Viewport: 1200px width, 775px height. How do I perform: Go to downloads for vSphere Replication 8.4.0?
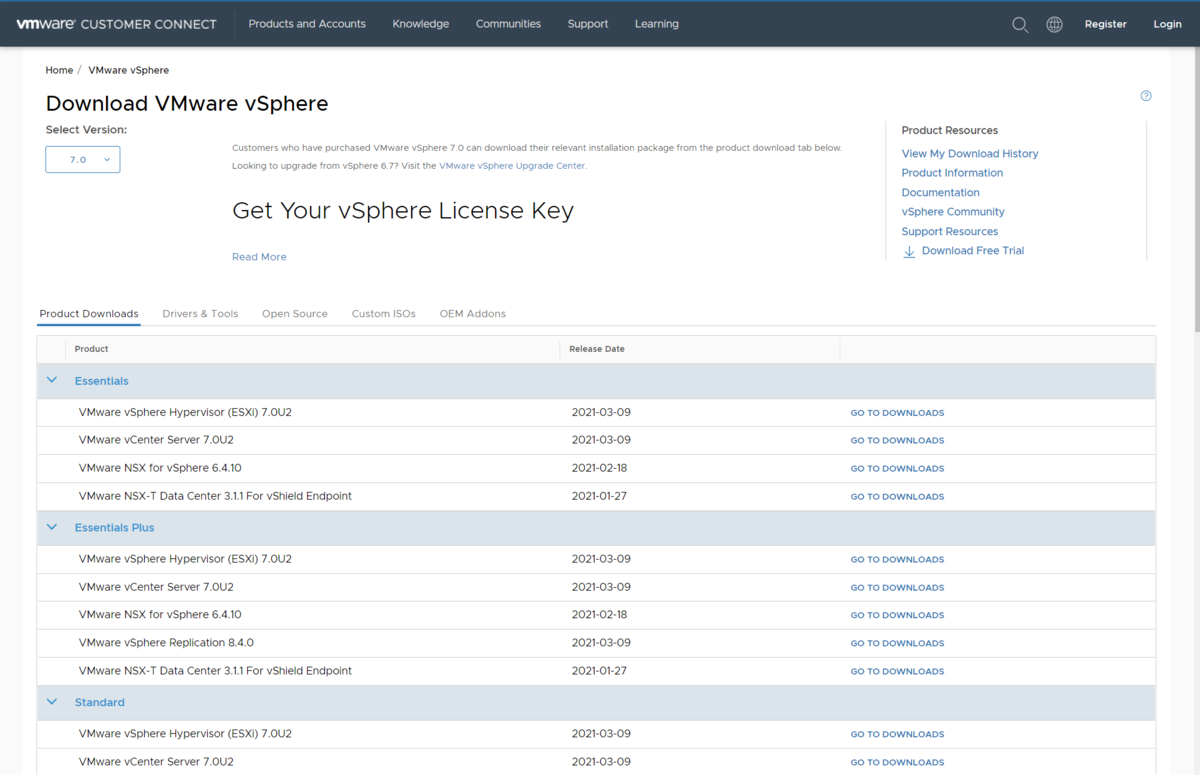(897, 643)
